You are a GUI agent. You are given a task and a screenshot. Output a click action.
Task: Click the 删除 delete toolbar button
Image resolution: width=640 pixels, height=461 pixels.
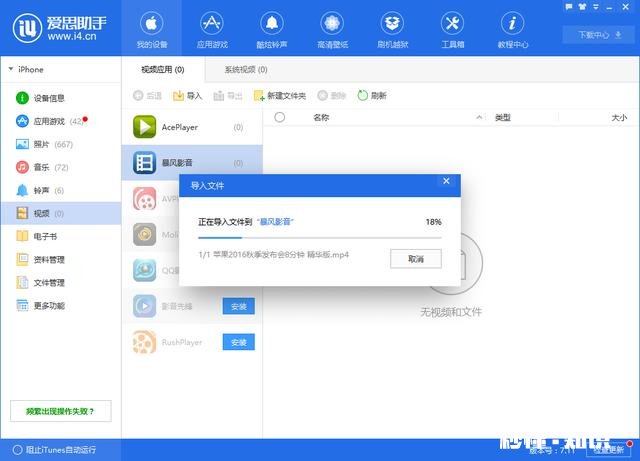point(331,96)
